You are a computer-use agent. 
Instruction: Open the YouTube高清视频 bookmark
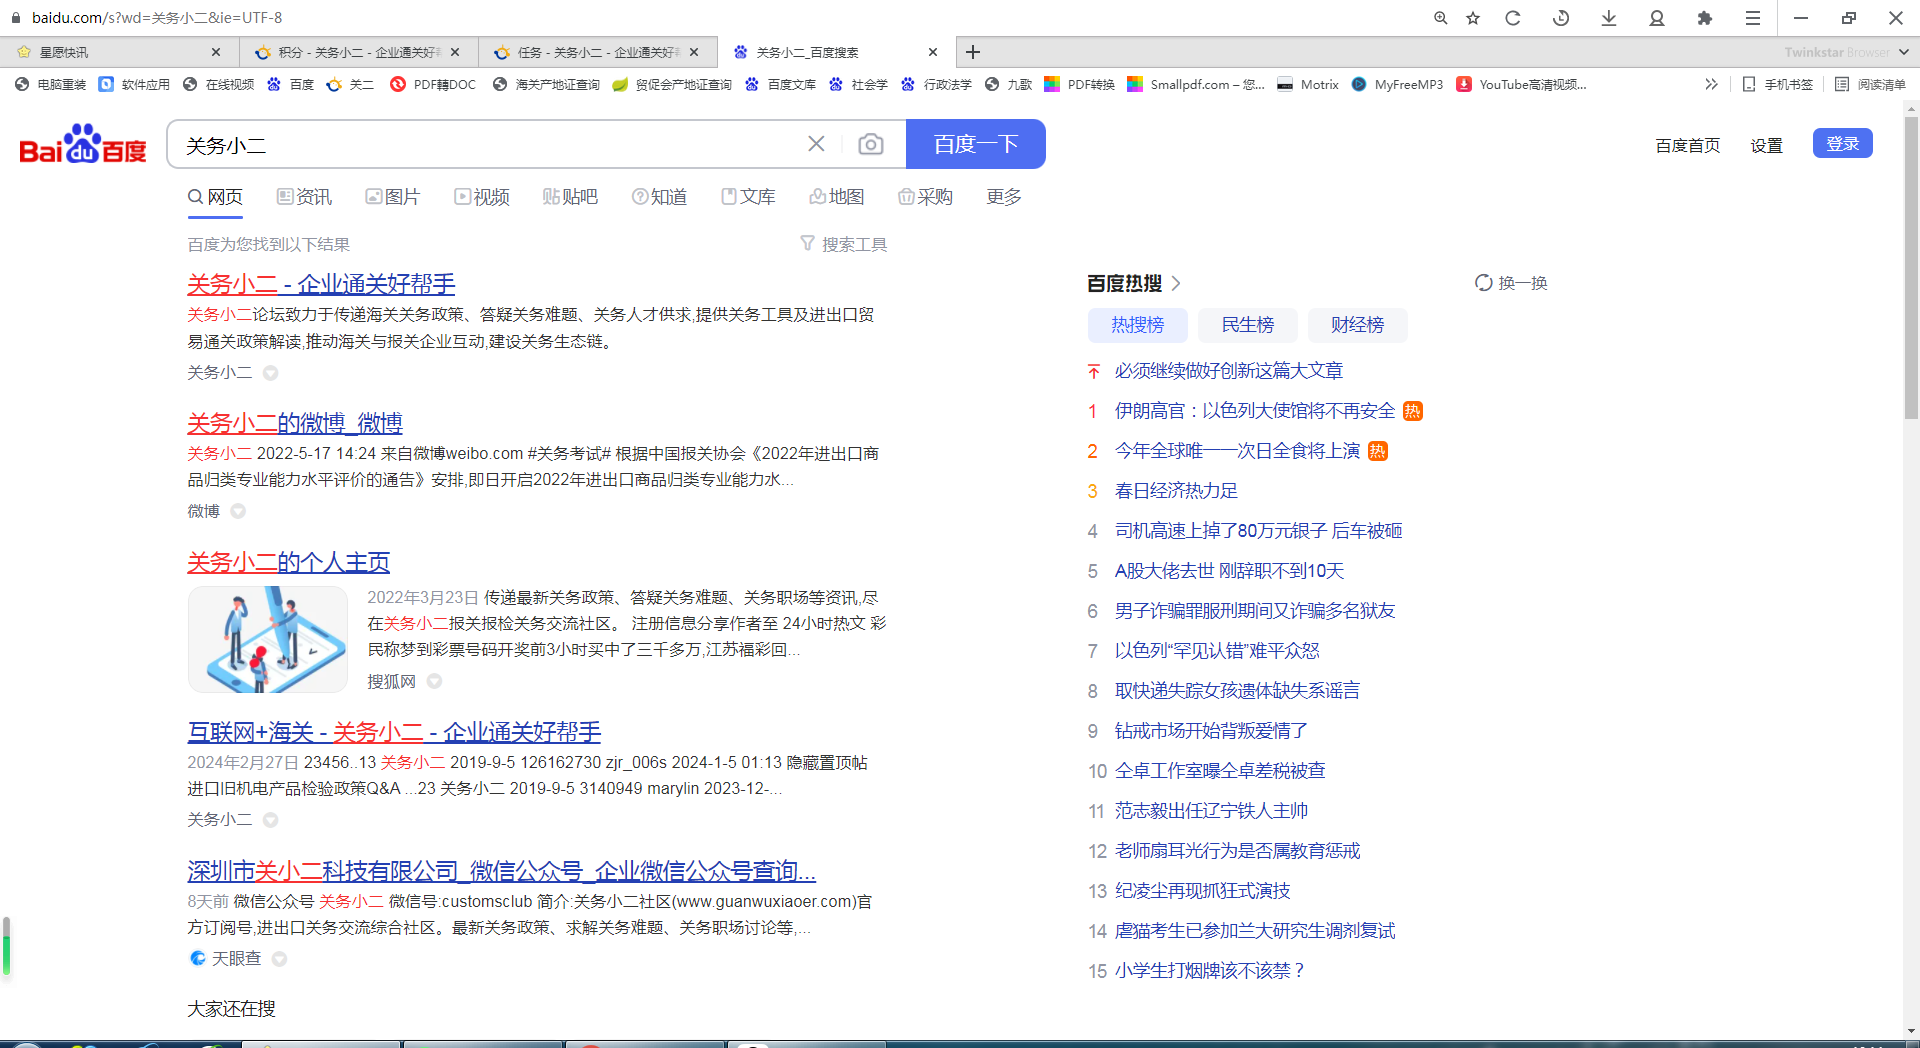tap(1521, 85)
